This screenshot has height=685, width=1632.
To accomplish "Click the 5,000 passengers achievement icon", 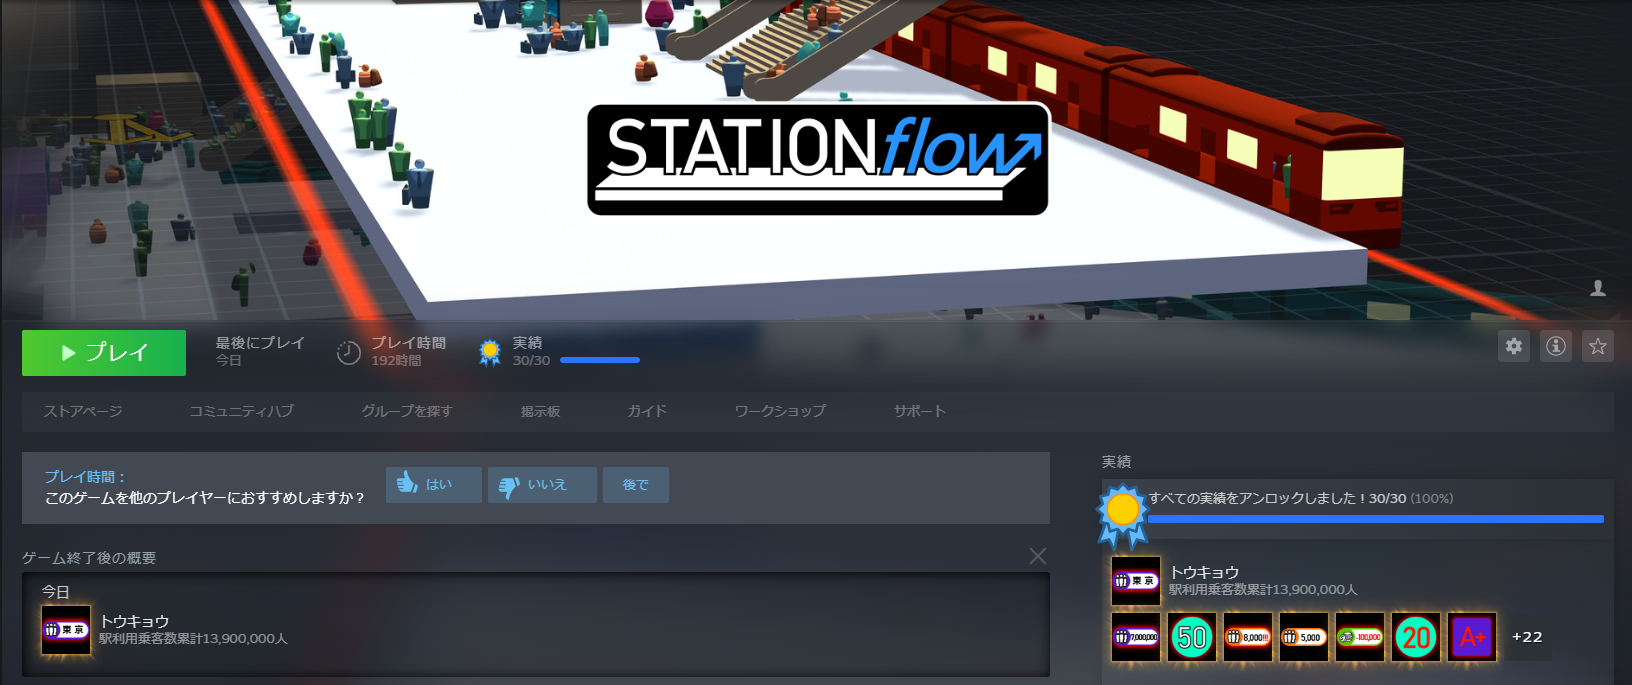I will coord(1304,637).
